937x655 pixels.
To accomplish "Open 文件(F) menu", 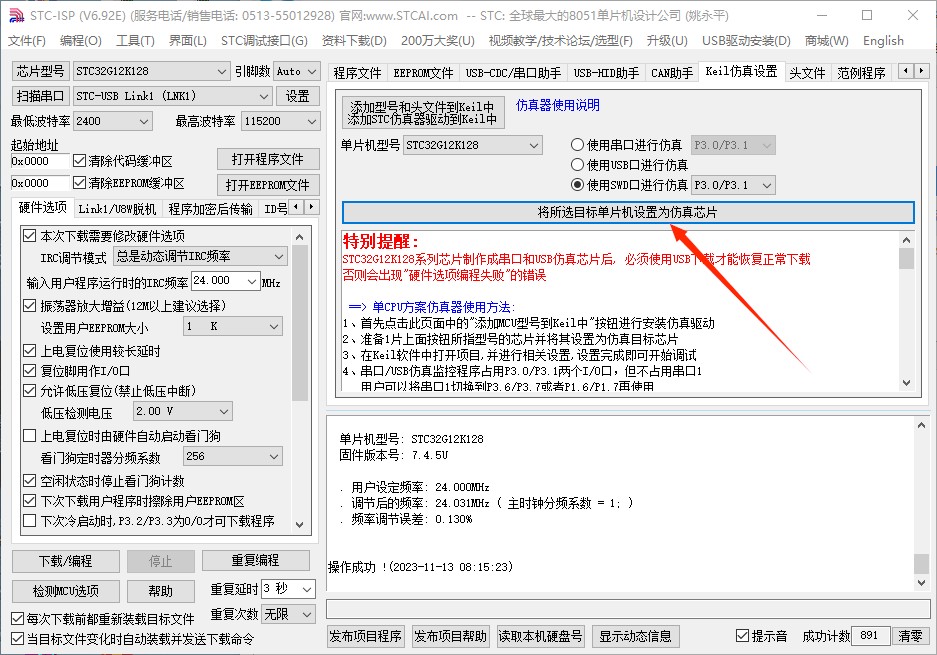I will pos(27,41).
